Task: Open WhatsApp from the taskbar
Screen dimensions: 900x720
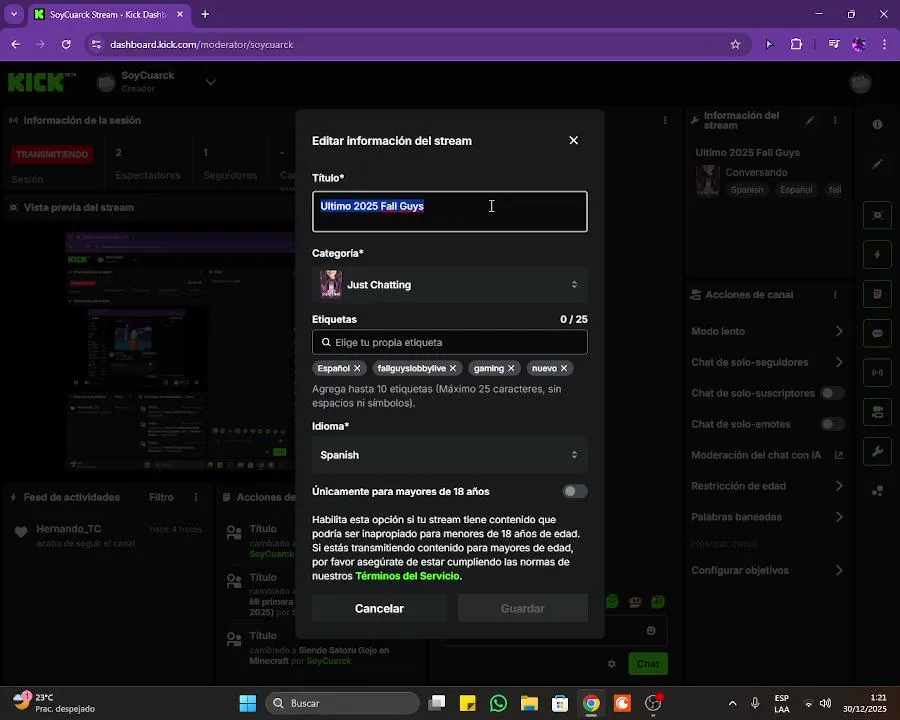Action: [498, 703]
